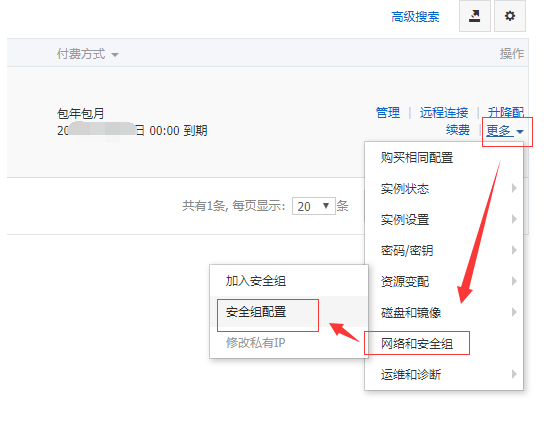This screenshot has width=544, height=443.
Task: Open 实例状态 submenu item
Action: click(444, 188)
